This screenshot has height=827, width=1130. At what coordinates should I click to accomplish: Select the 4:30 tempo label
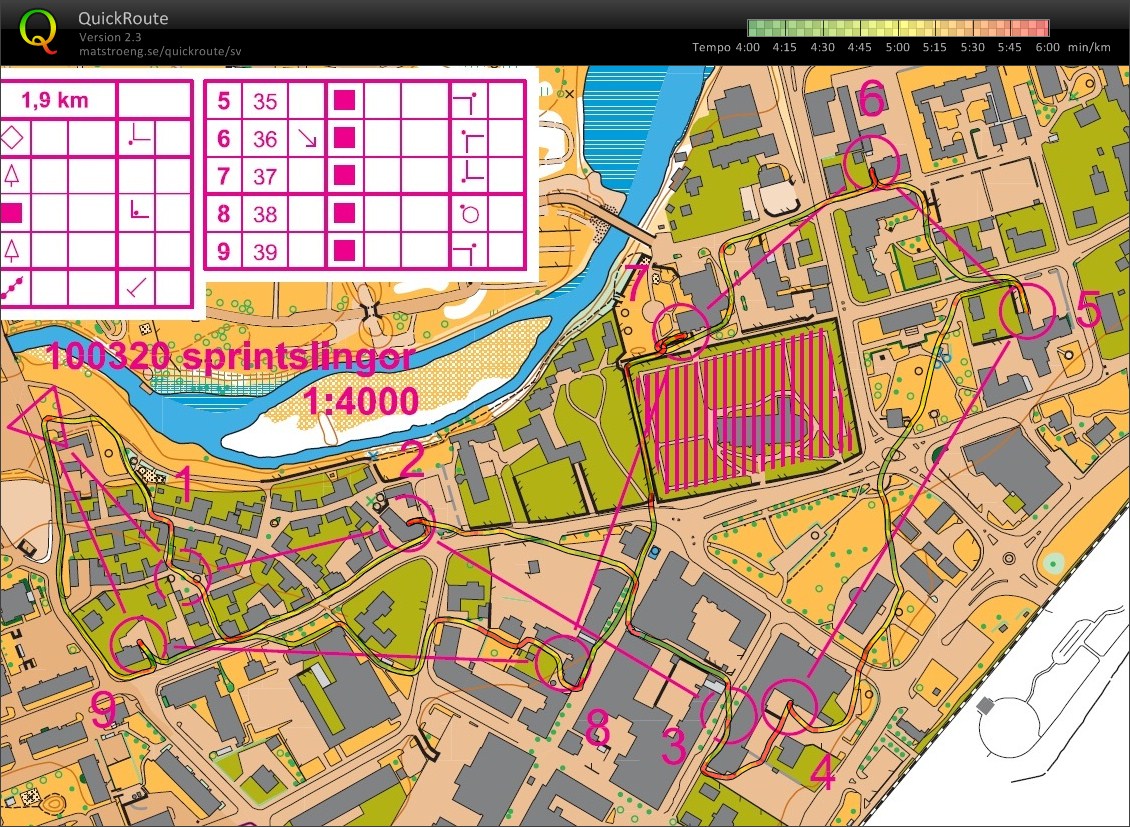tap(822, 48)
